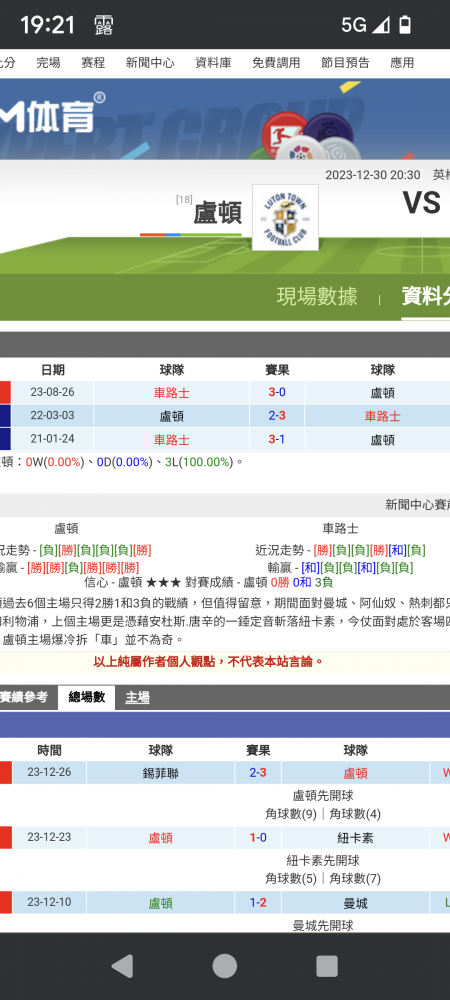Screen dimensions: 450x1000
Task: Tap the 賽果 header in head-to-head table
Action: (x=277, y=370)
